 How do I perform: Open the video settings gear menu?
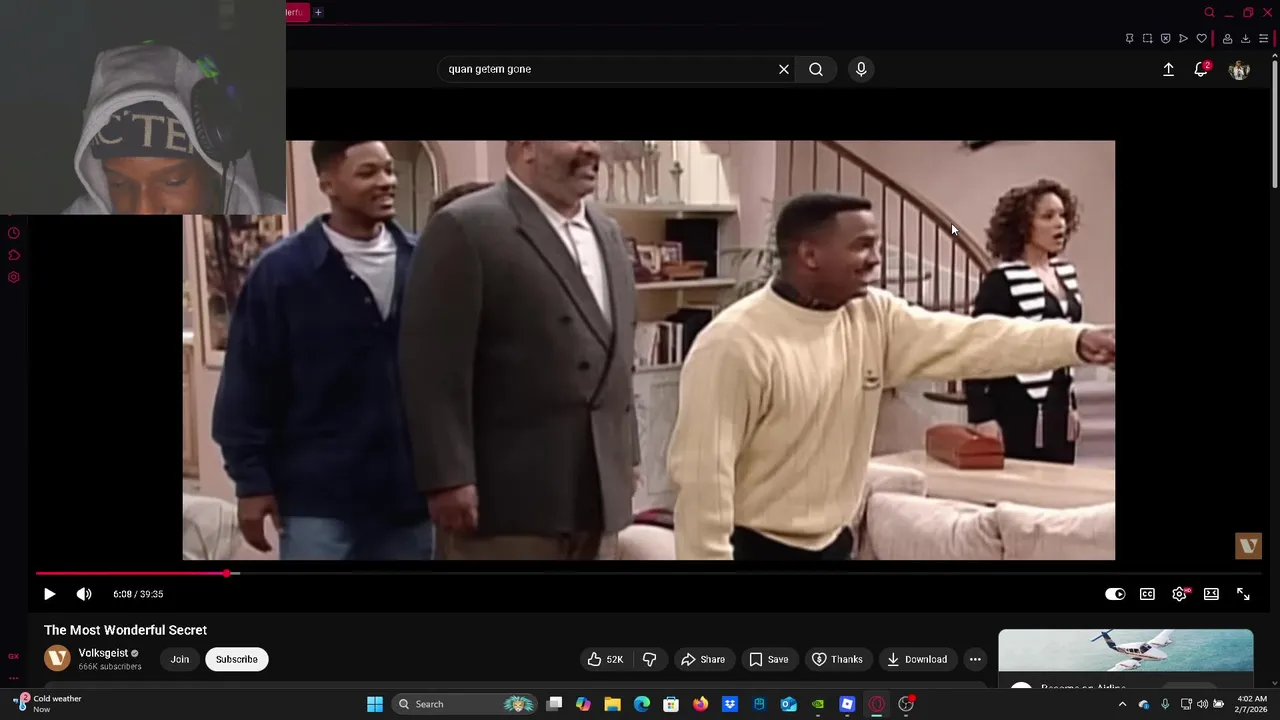point(1179,594)
